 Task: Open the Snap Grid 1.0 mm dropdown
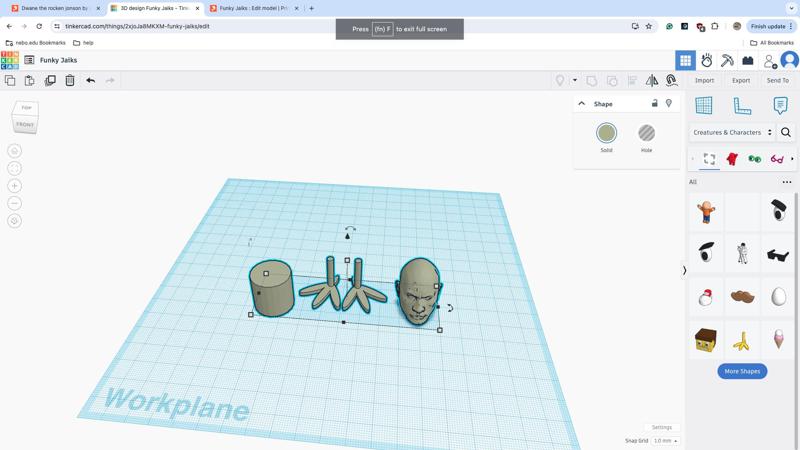click(665, 440)
